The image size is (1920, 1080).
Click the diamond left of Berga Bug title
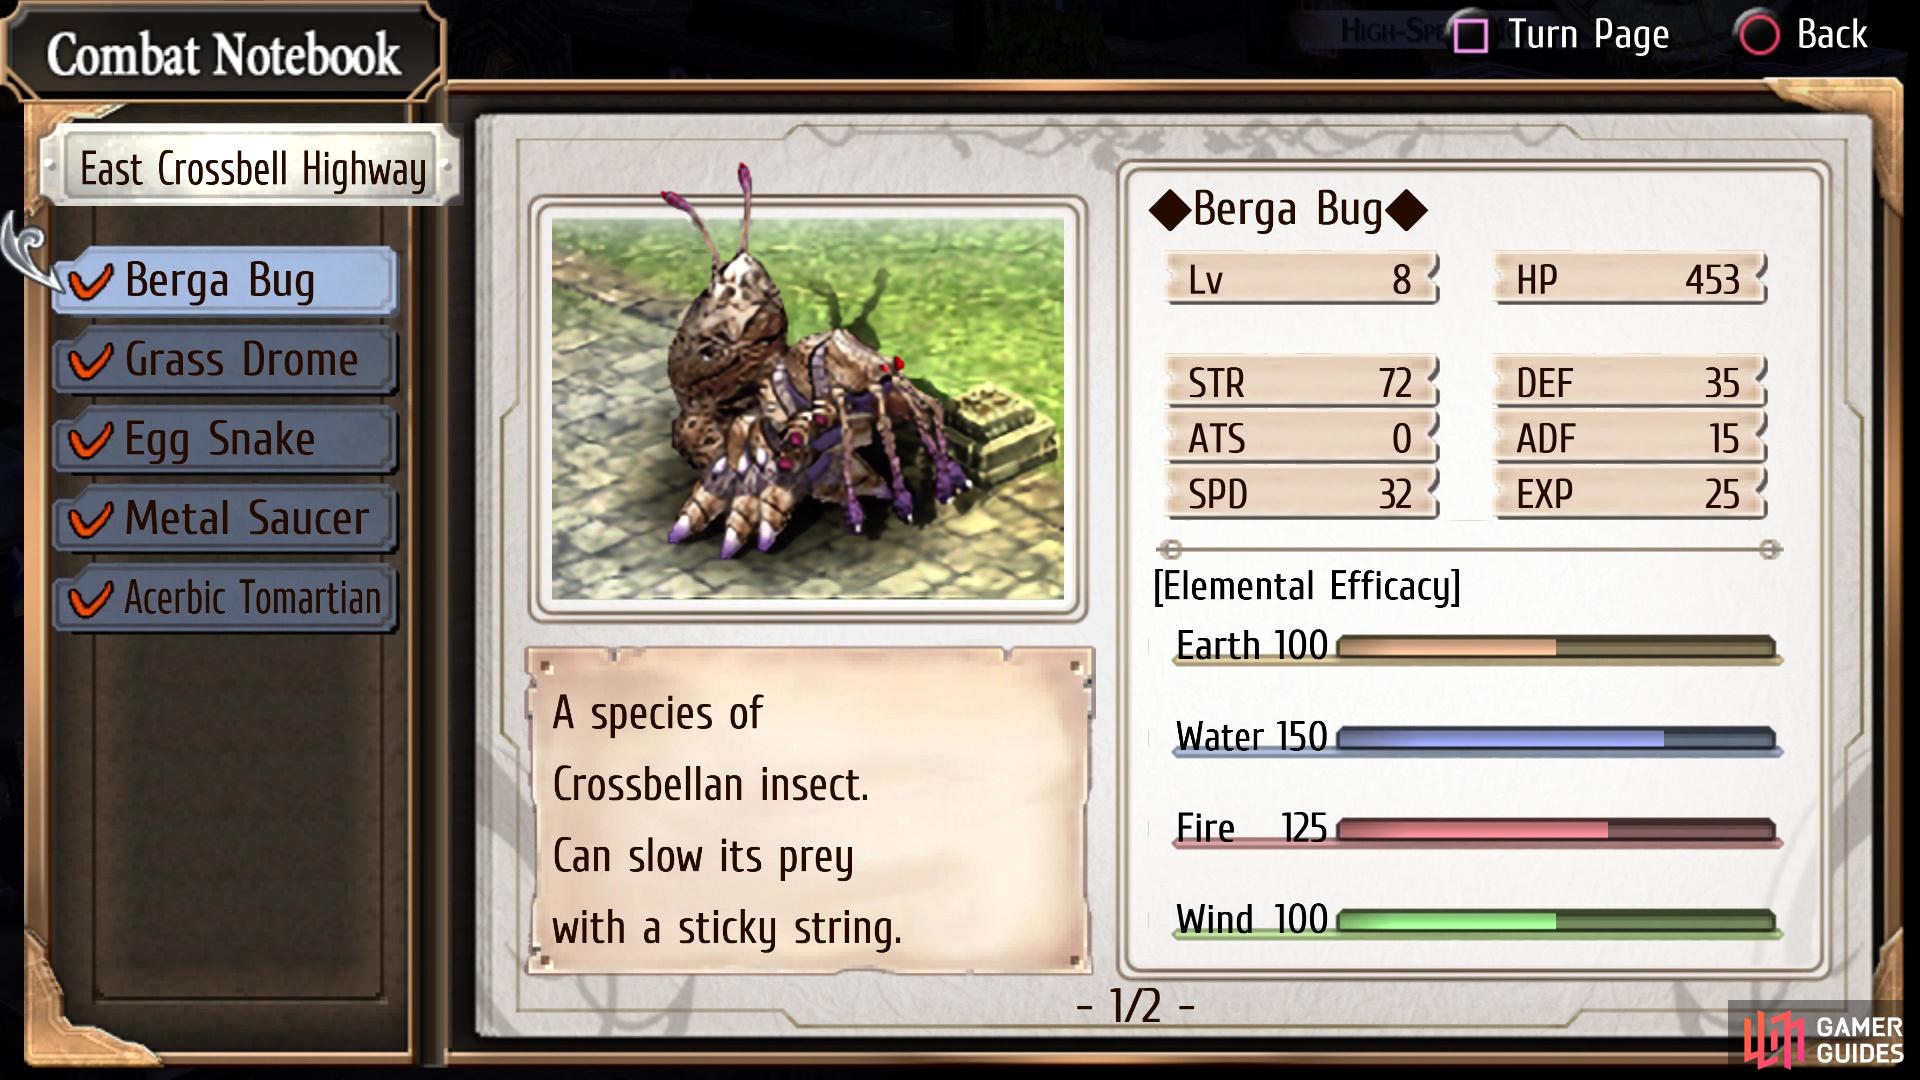tap(1169, 210)
